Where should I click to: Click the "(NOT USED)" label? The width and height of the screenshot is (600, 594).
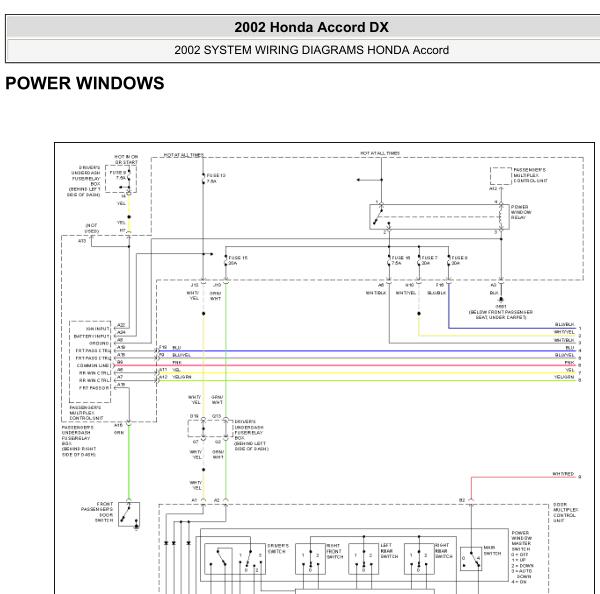tap(91, 228)
